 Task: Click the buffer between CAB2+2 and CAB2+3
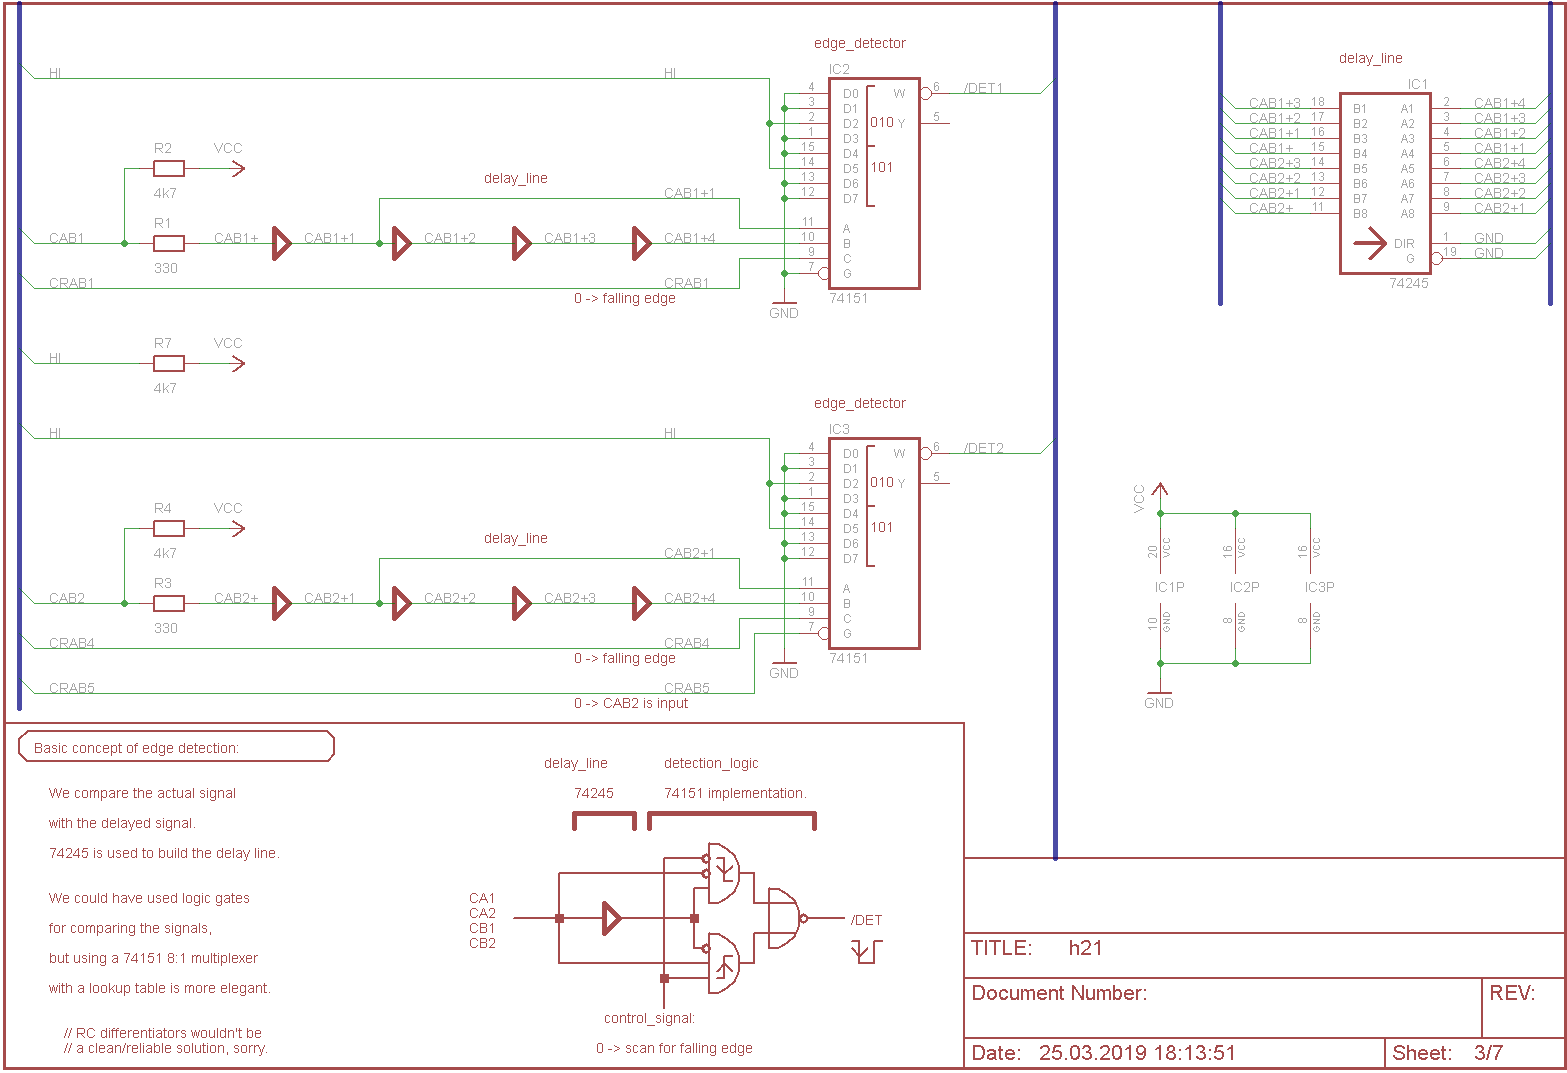pyautogui.click(x=521, y=603)
